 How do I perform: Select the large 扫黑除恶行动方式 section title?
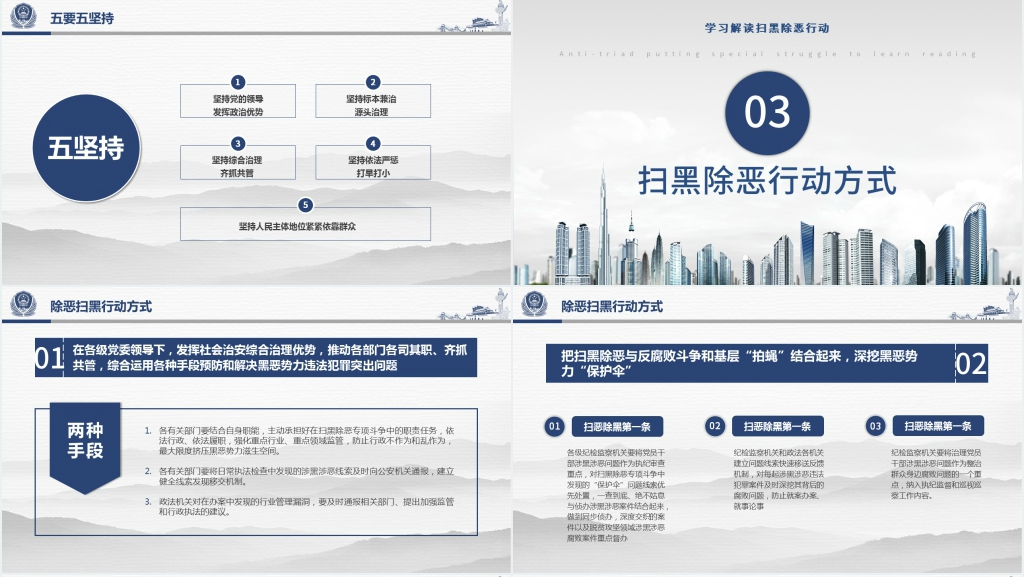coord(768,182)
